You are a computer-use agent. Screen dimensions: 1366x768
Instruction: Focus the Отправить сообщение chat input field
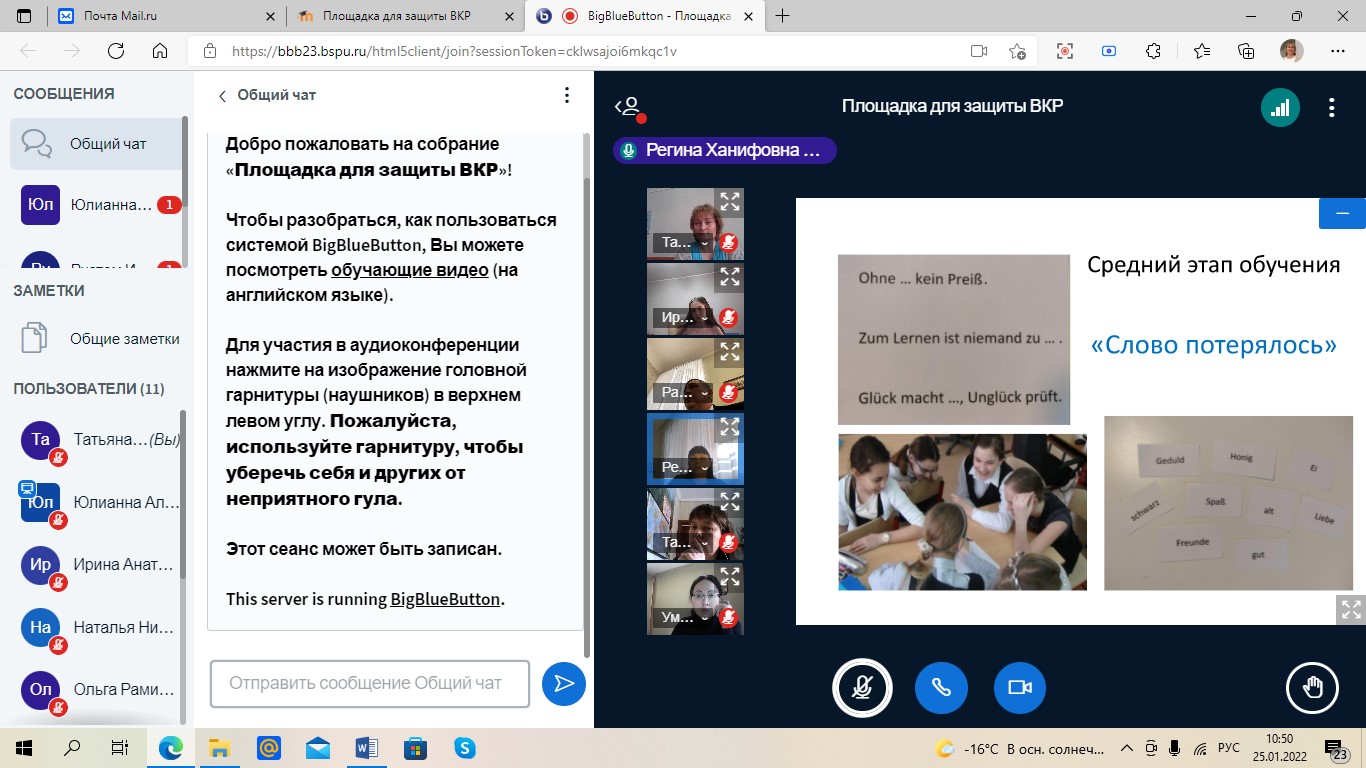click(x=368, y=684)
